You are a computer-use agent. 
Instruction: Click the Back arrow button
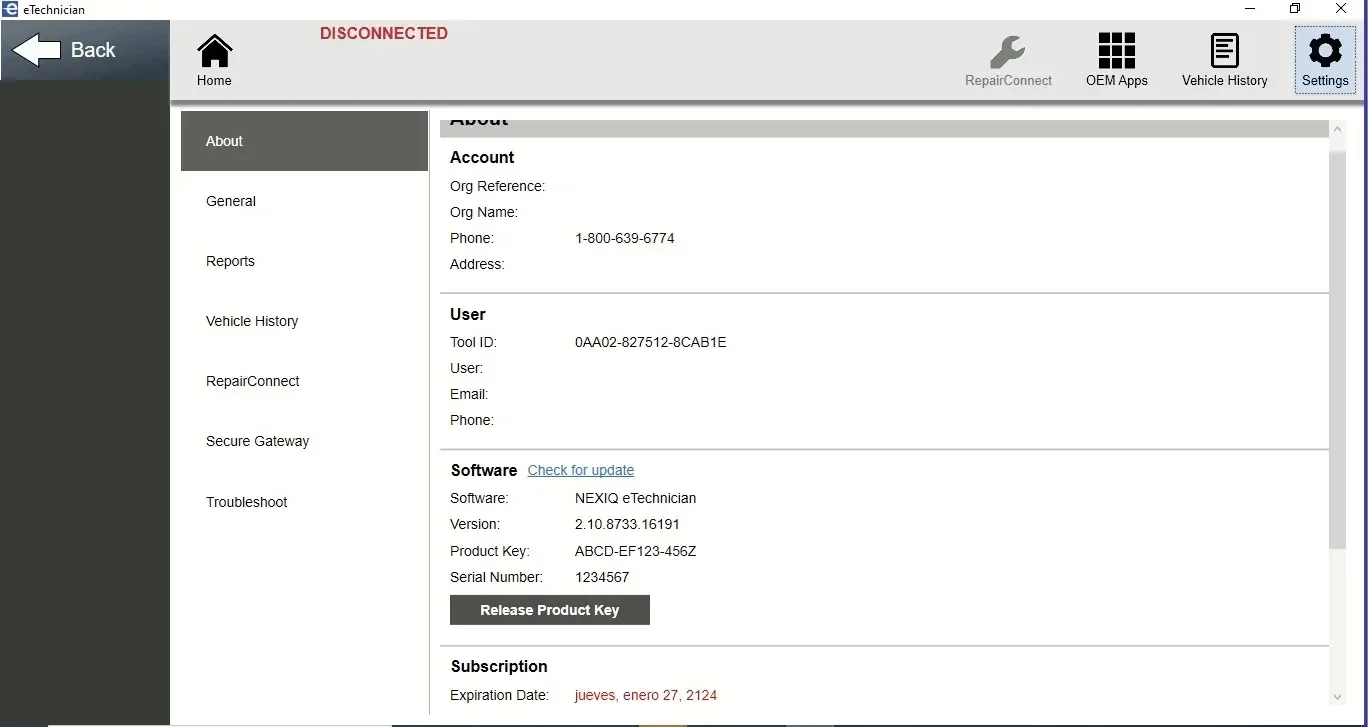pyautogui.click(x=85, y=50)
